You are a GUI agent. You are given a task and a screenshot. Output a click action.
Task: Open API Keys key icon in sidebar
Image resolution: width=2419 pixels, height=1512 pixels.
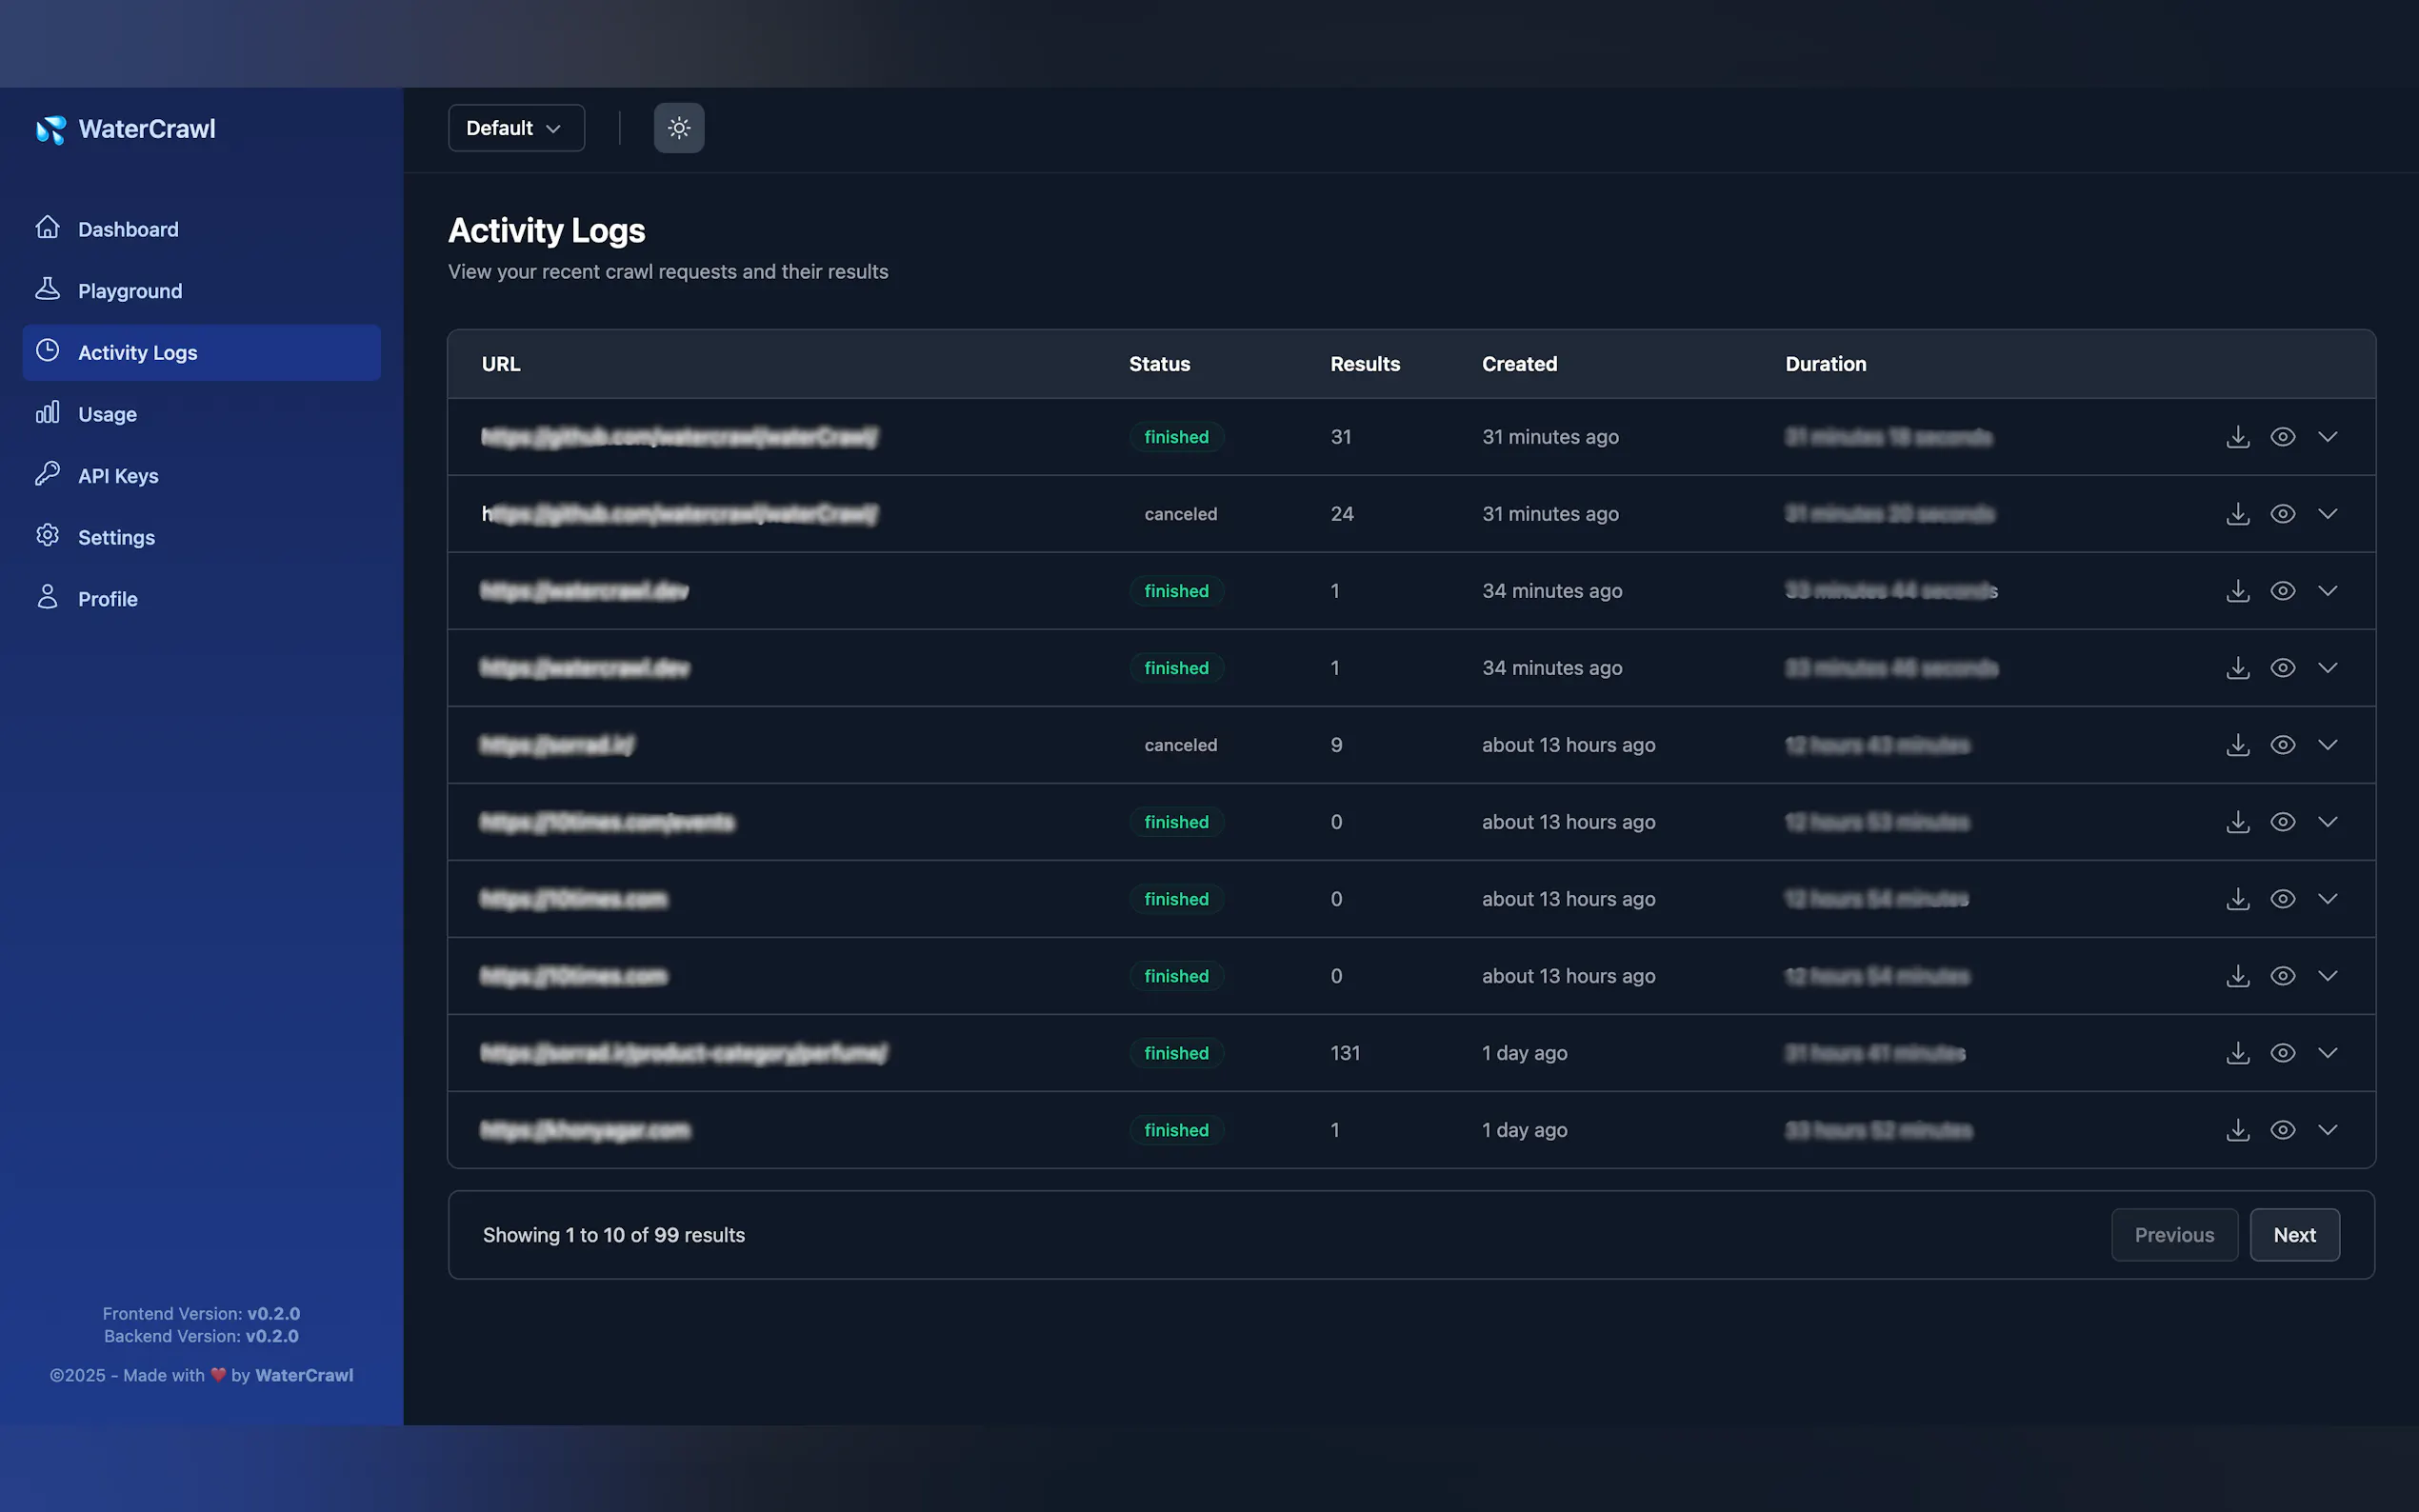point(47,474)
